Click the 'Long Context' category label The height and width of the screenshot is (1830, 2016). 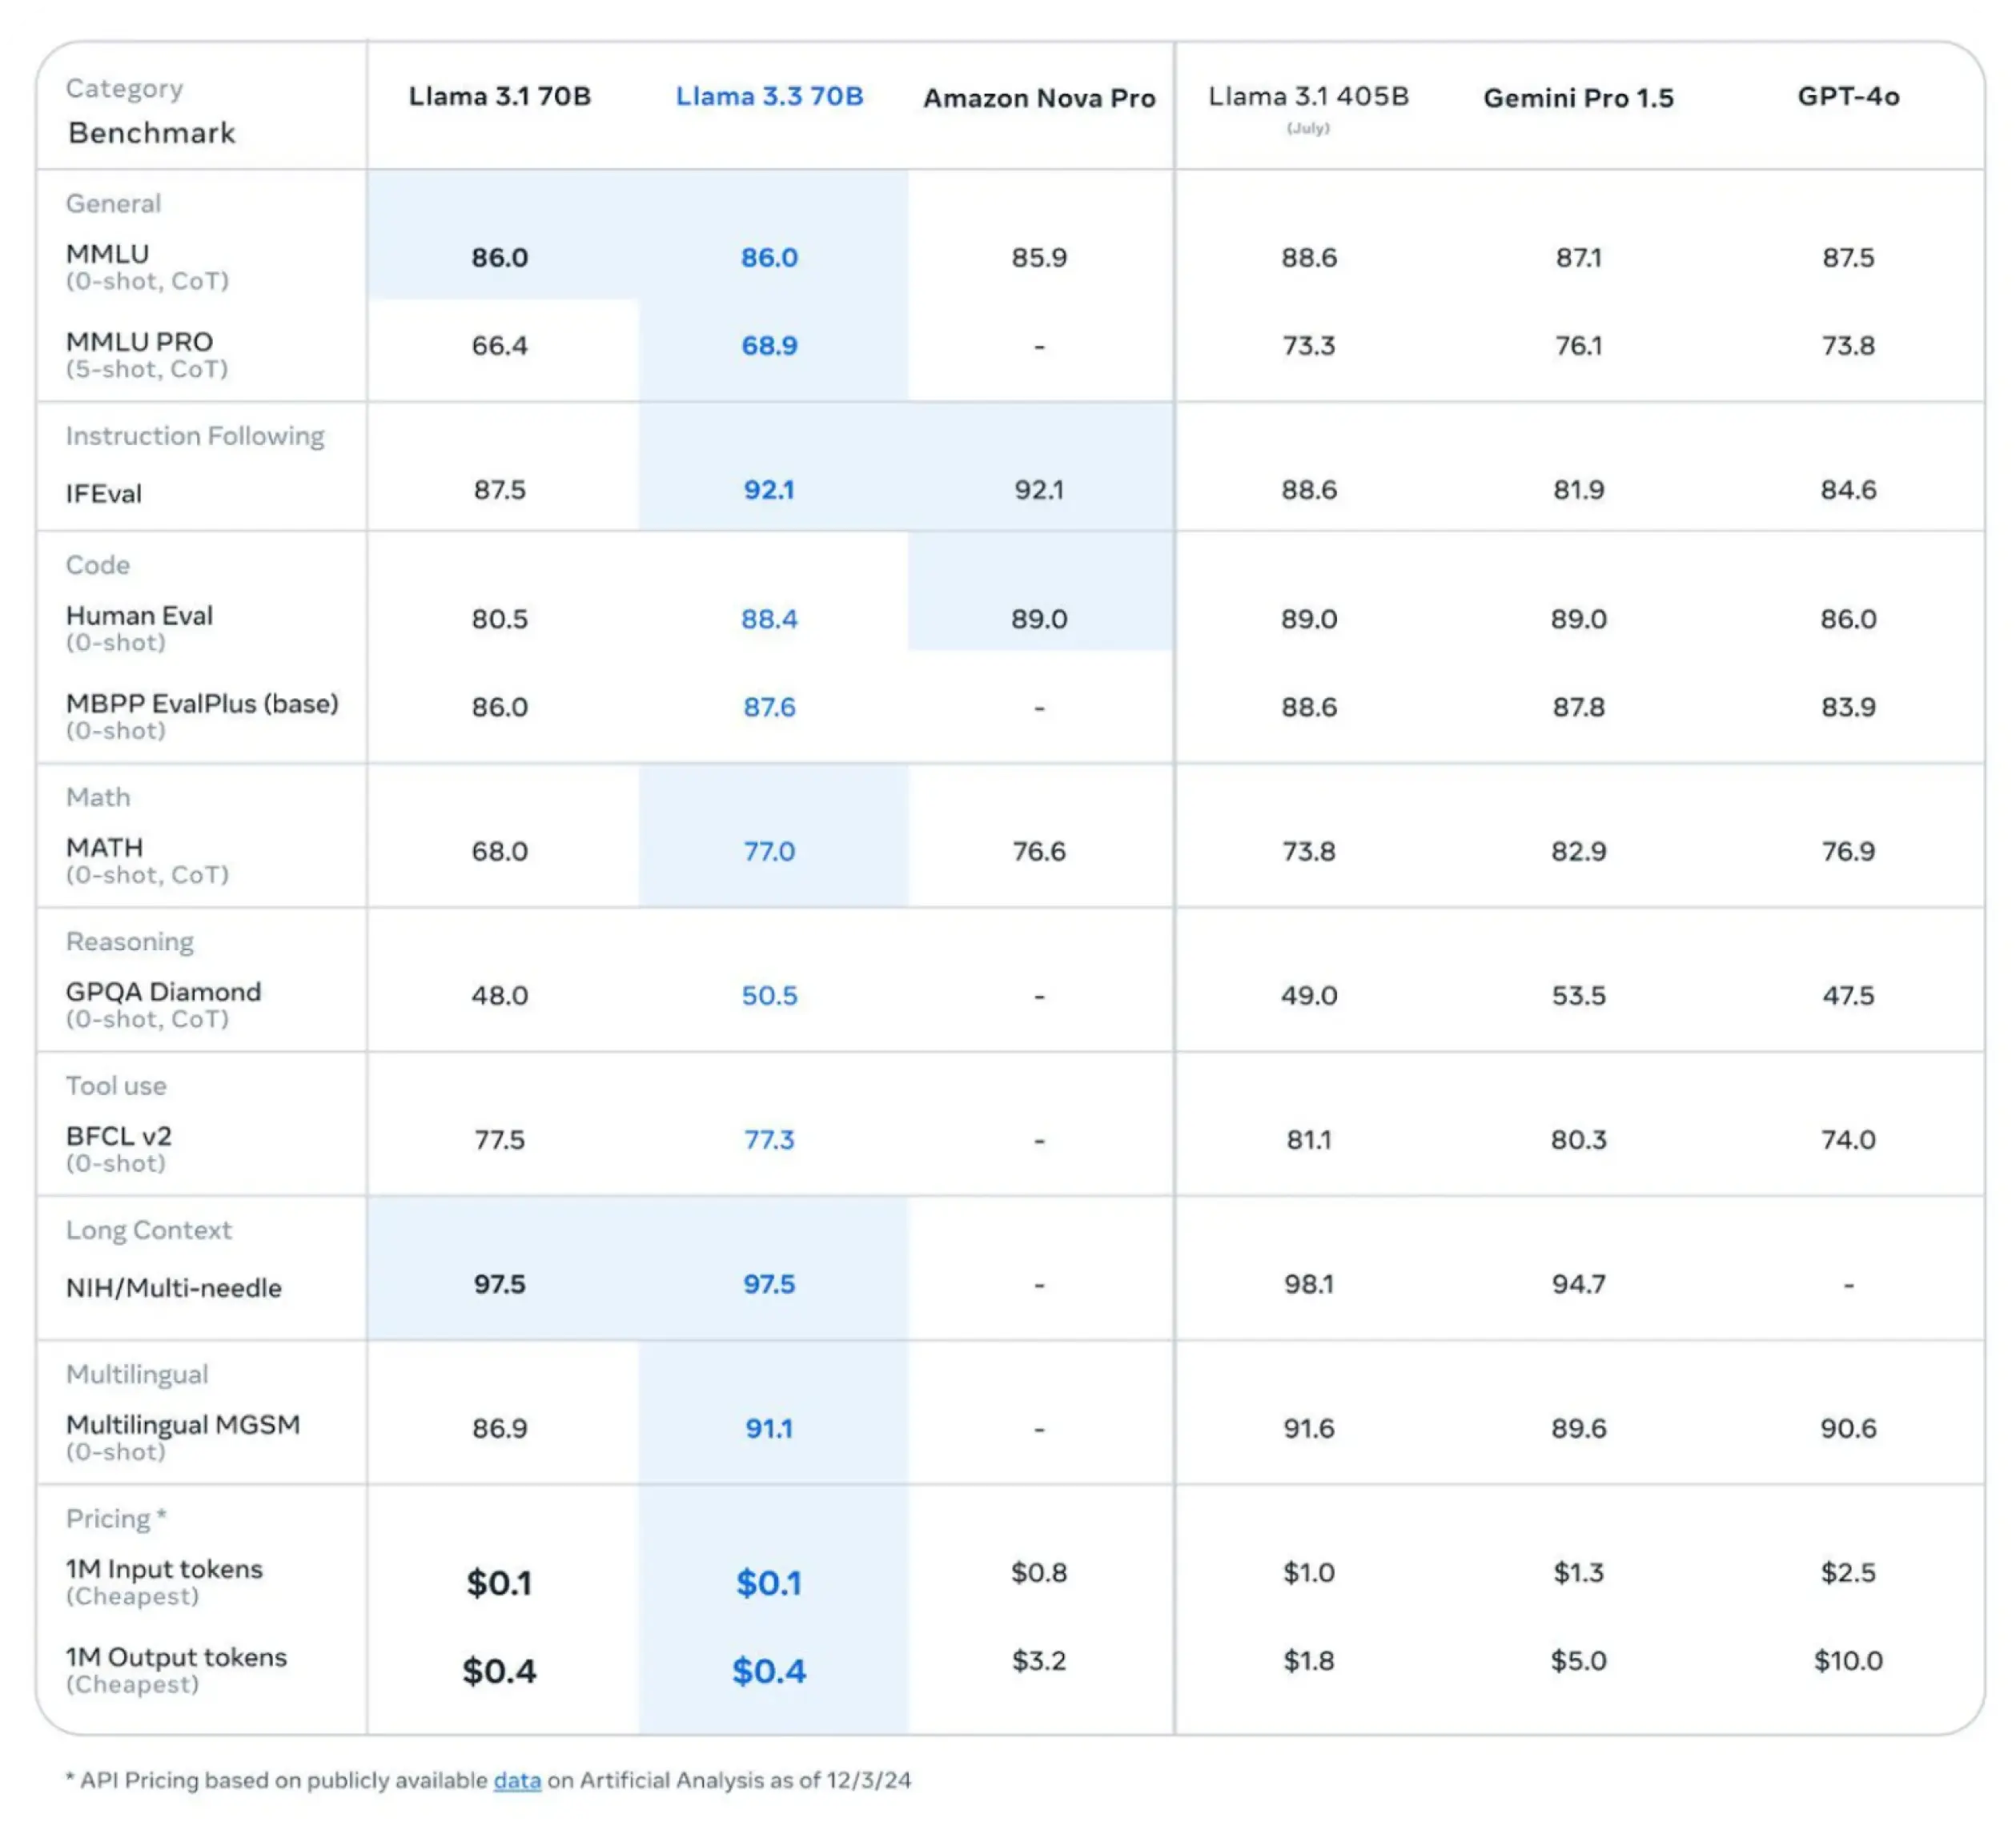point(149,1230)
